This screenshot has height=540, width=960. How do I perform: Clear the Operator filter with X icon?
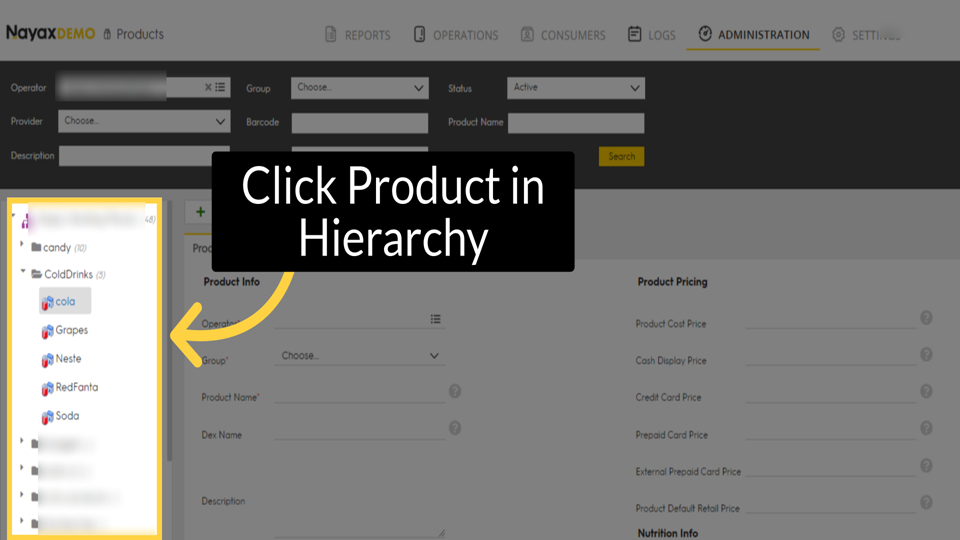[208, 87]
